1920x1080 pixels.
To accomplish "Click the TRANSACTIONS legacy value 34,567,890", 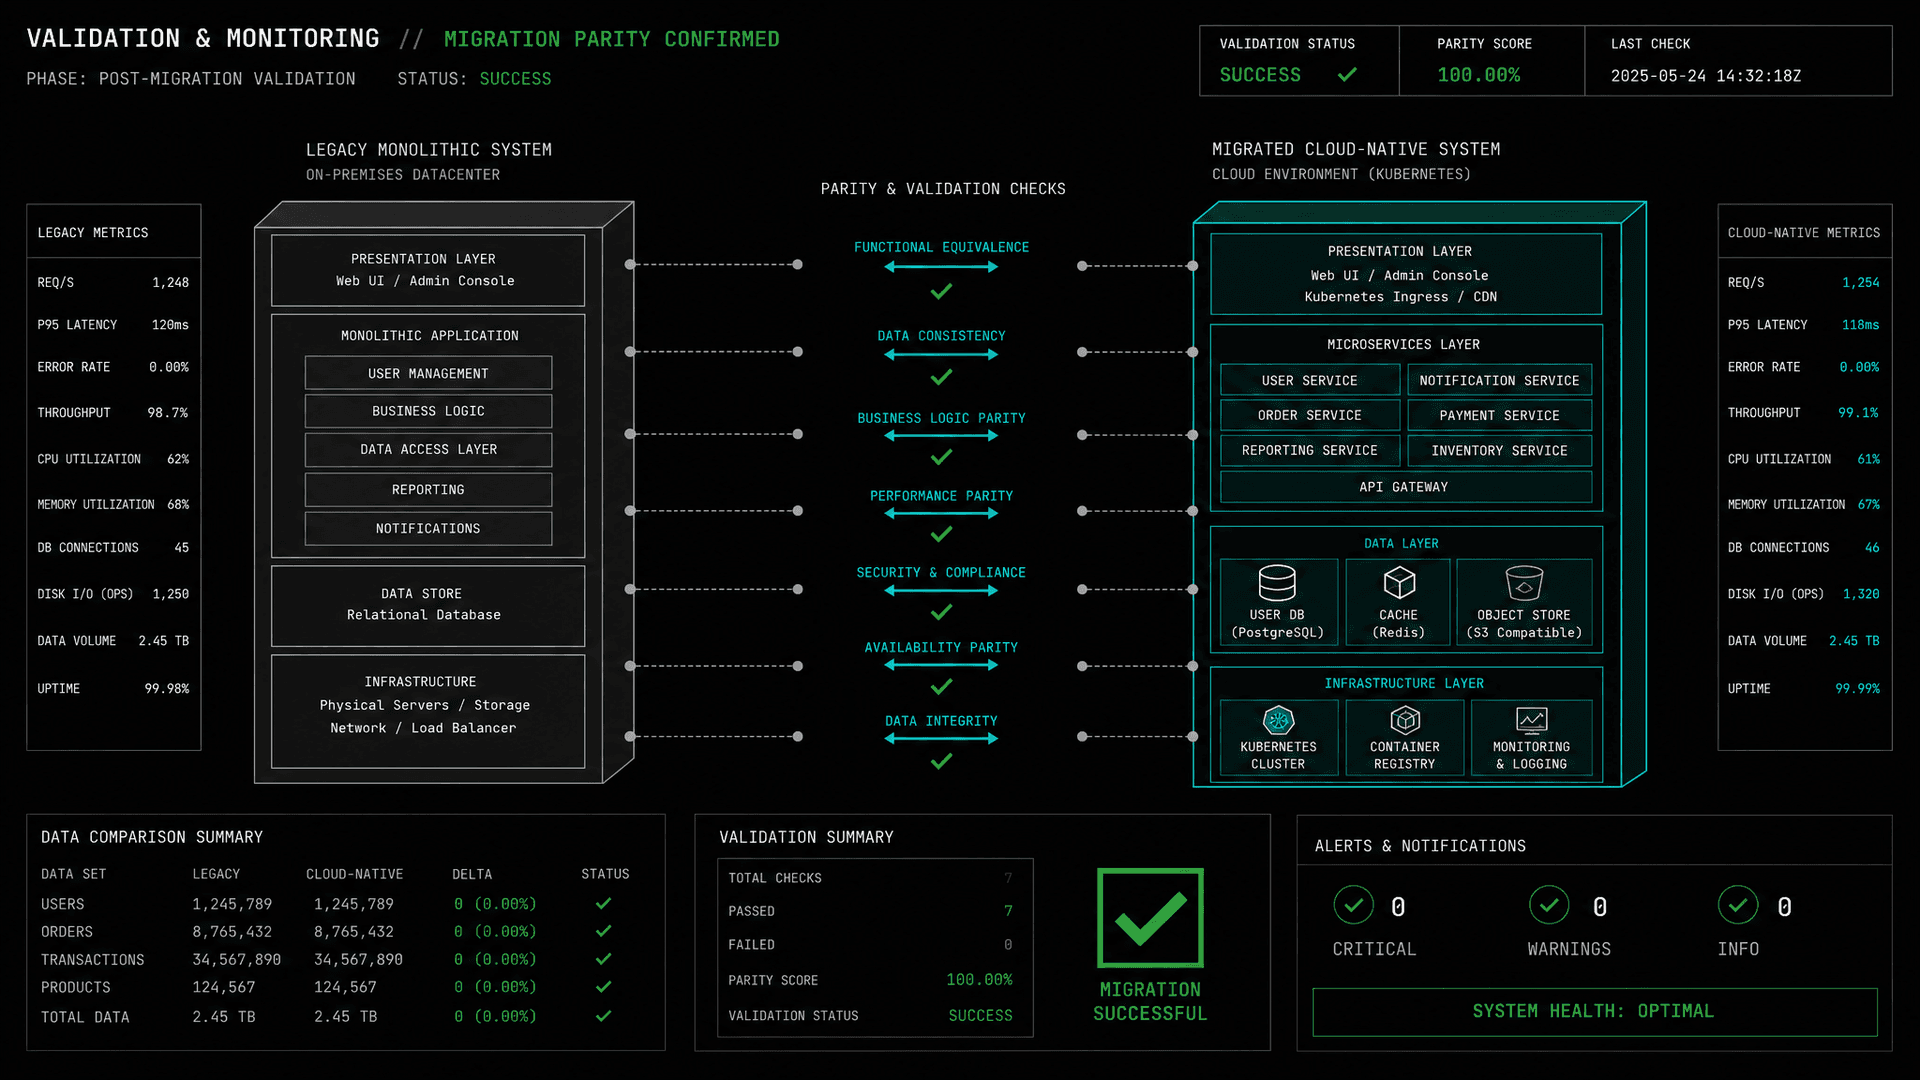I will [236, 959].
